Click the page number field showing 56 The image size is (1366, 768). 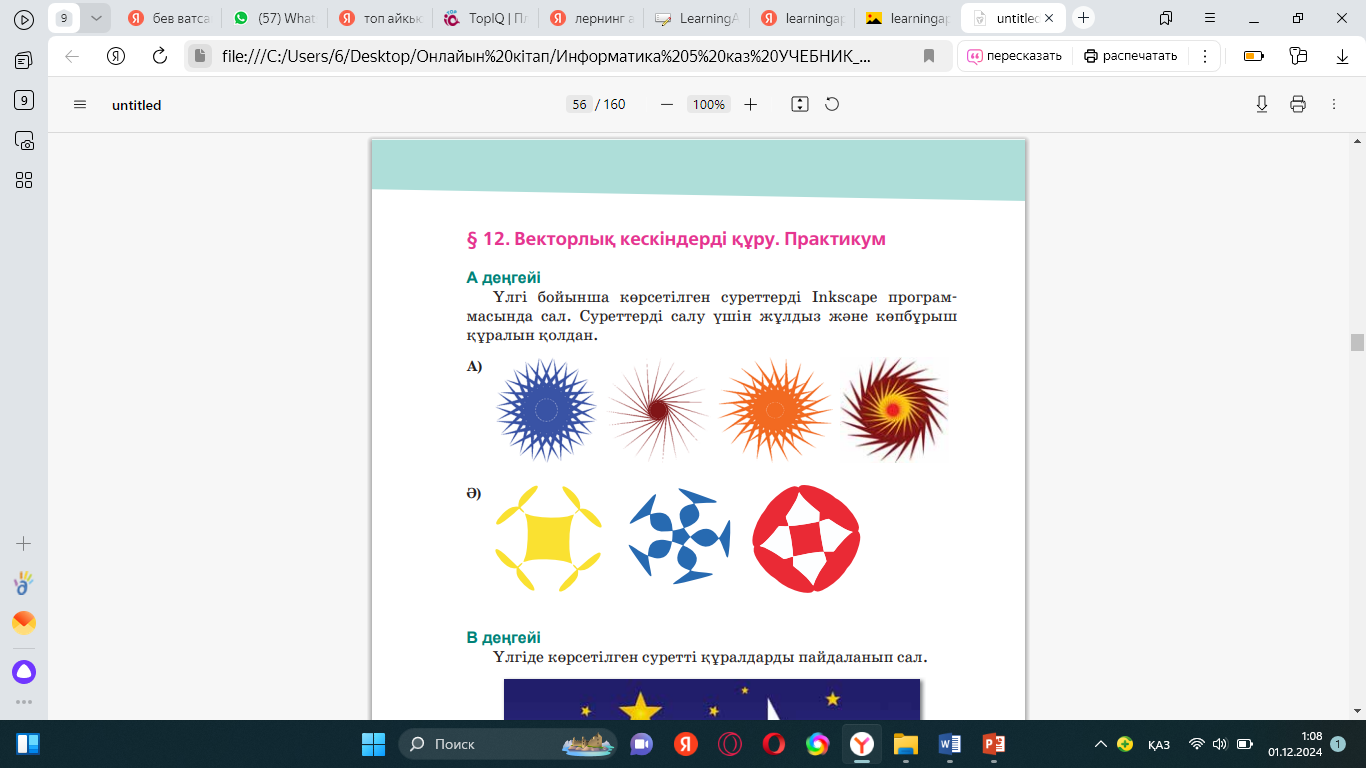(578, 104)
